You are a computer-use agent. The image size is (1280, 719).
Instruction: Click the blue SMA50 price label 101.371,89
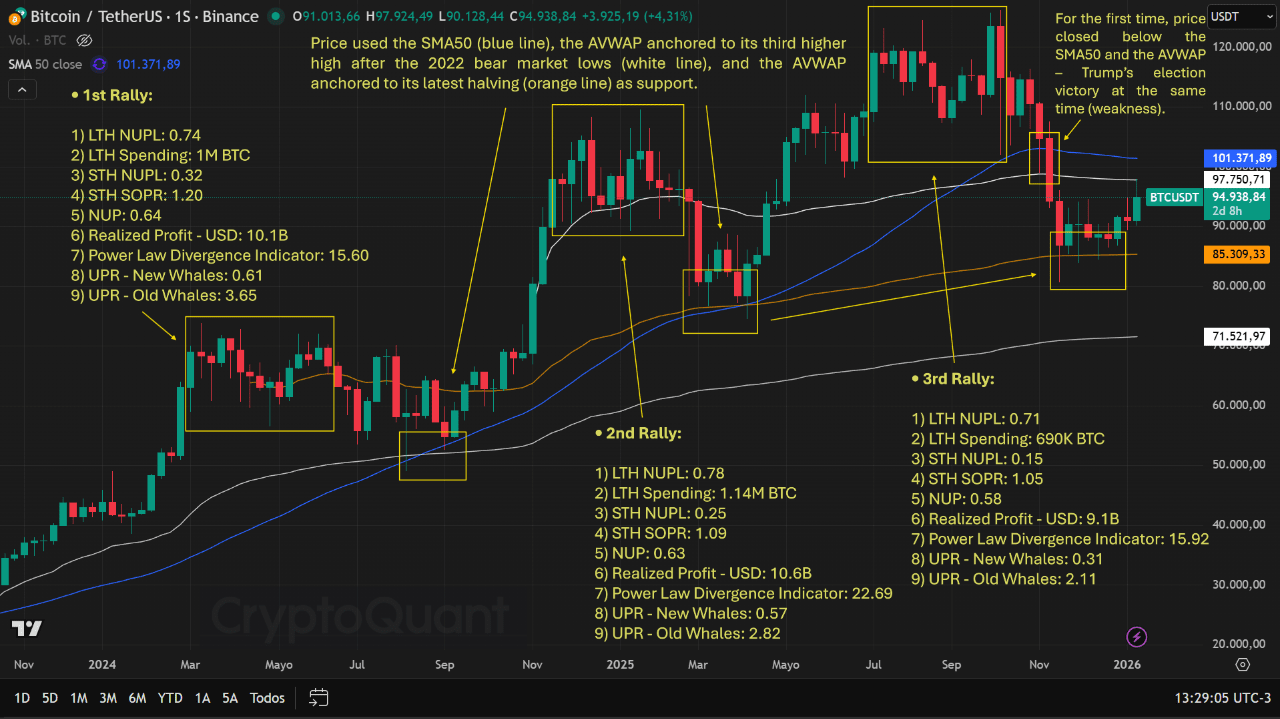[1241, 158]
